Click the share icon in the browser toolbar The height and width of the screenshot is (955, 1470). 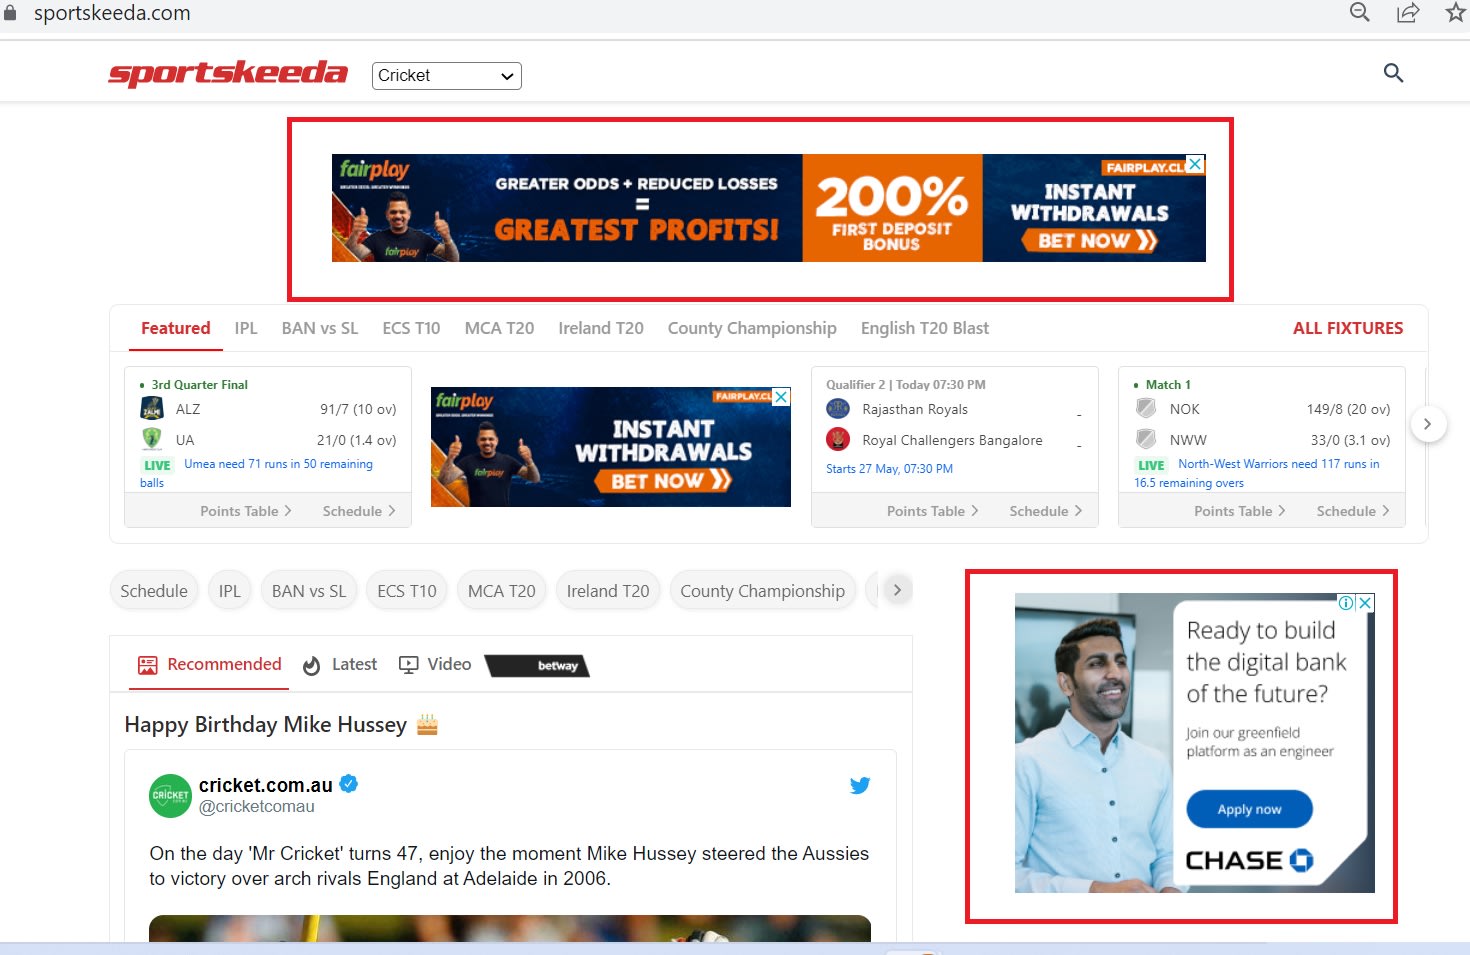click(x=1407, y=13)
